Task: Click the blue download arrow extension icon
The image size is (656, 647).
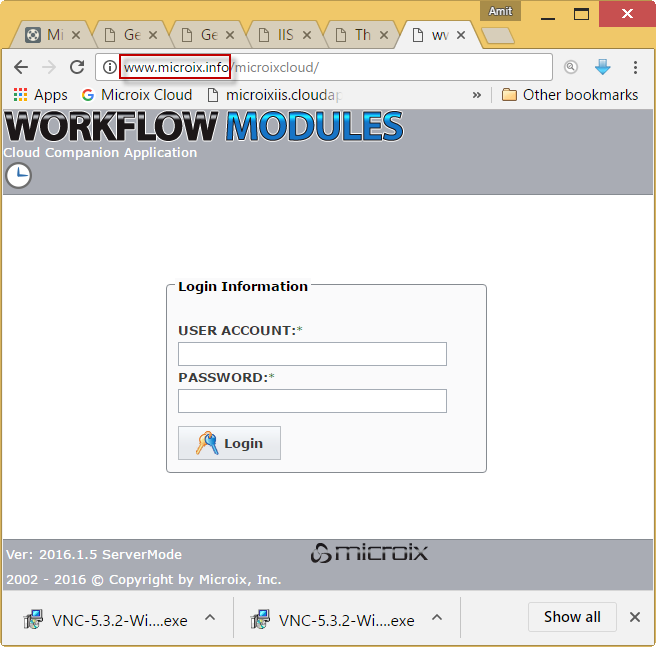Action: pos(602,67)
